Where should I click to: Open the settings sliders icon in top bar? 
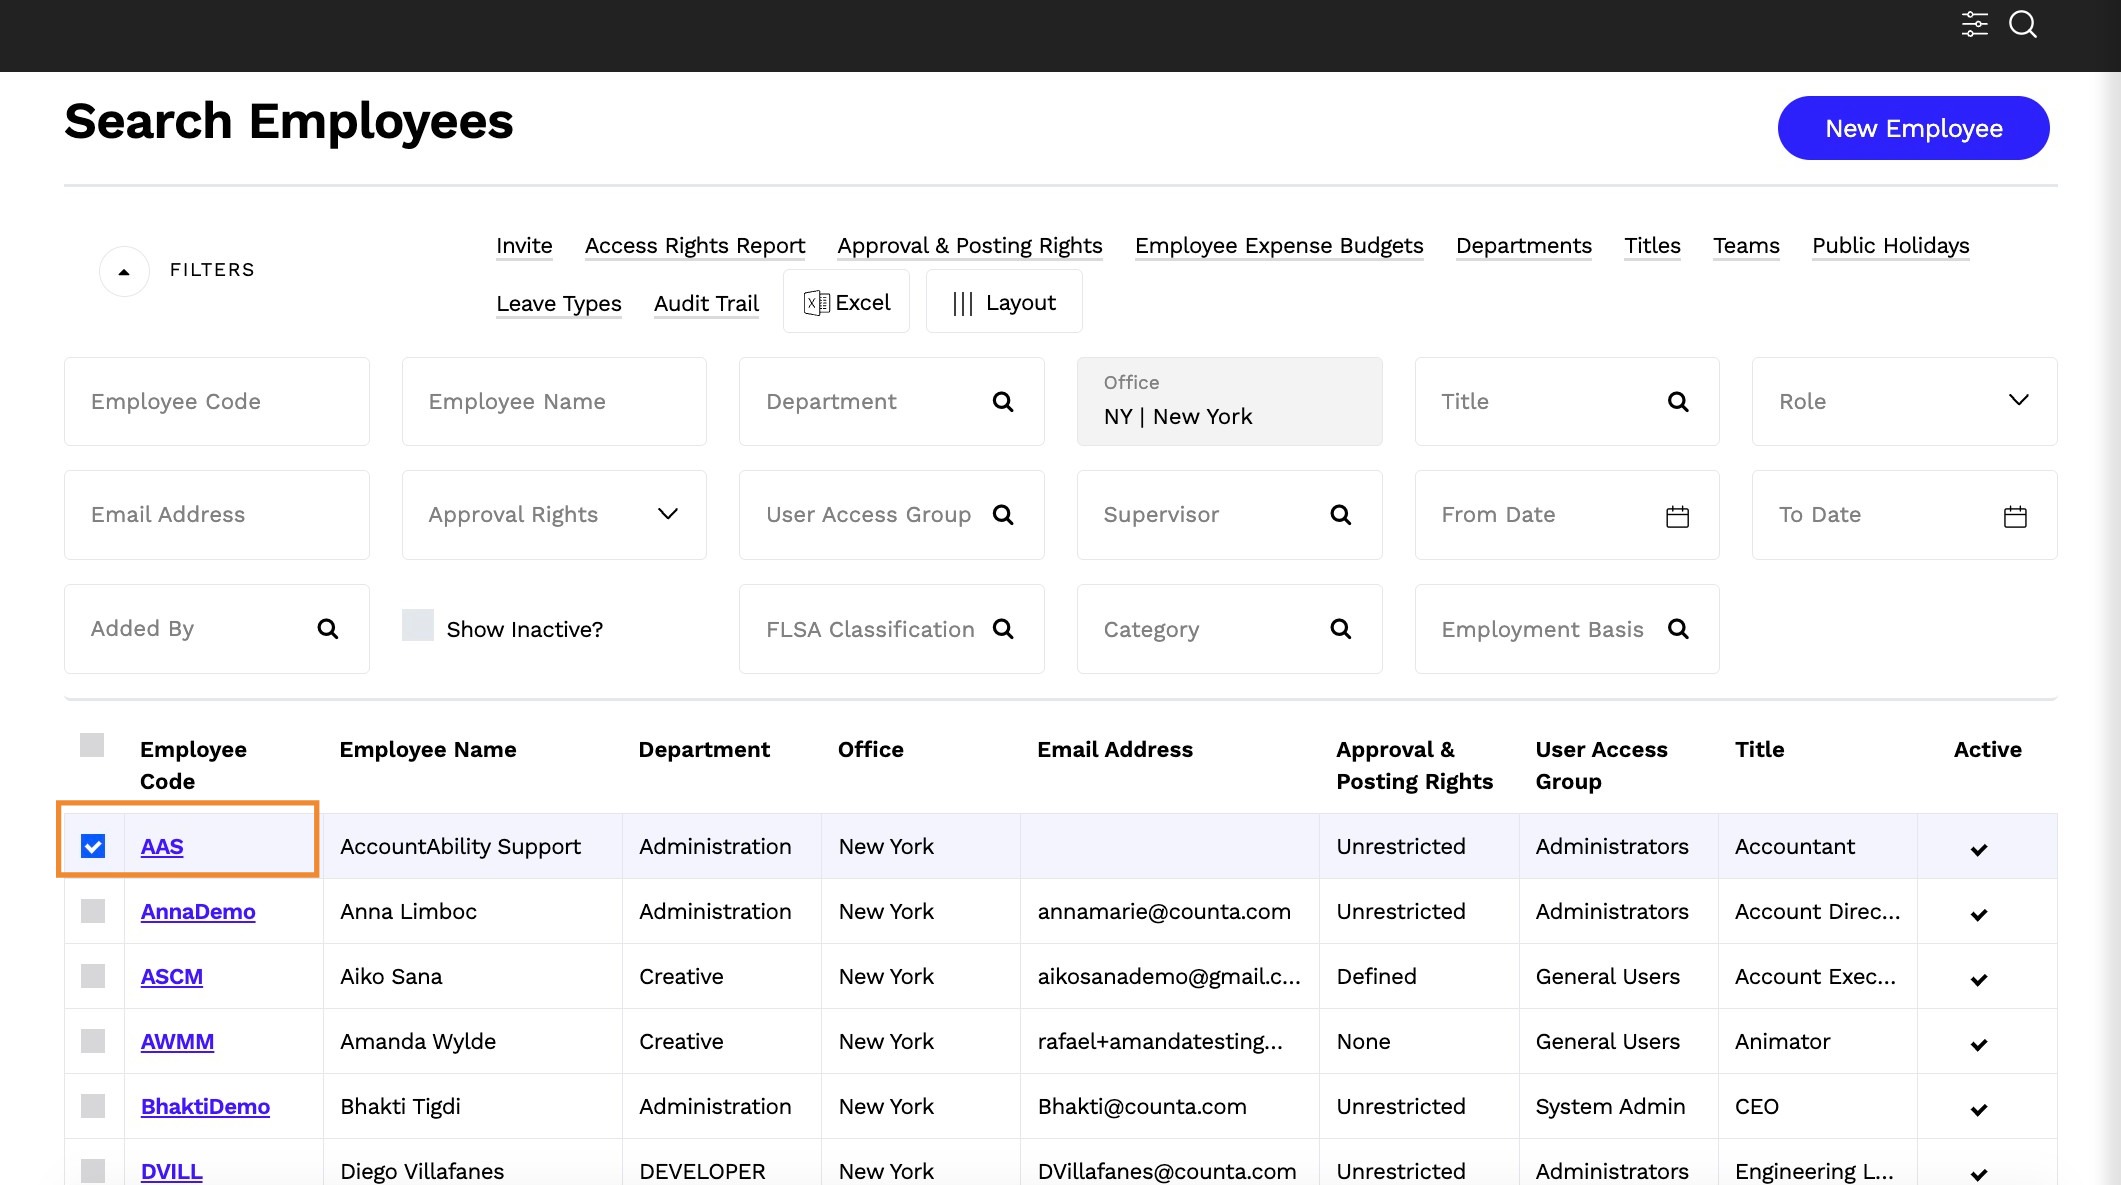1975,24
